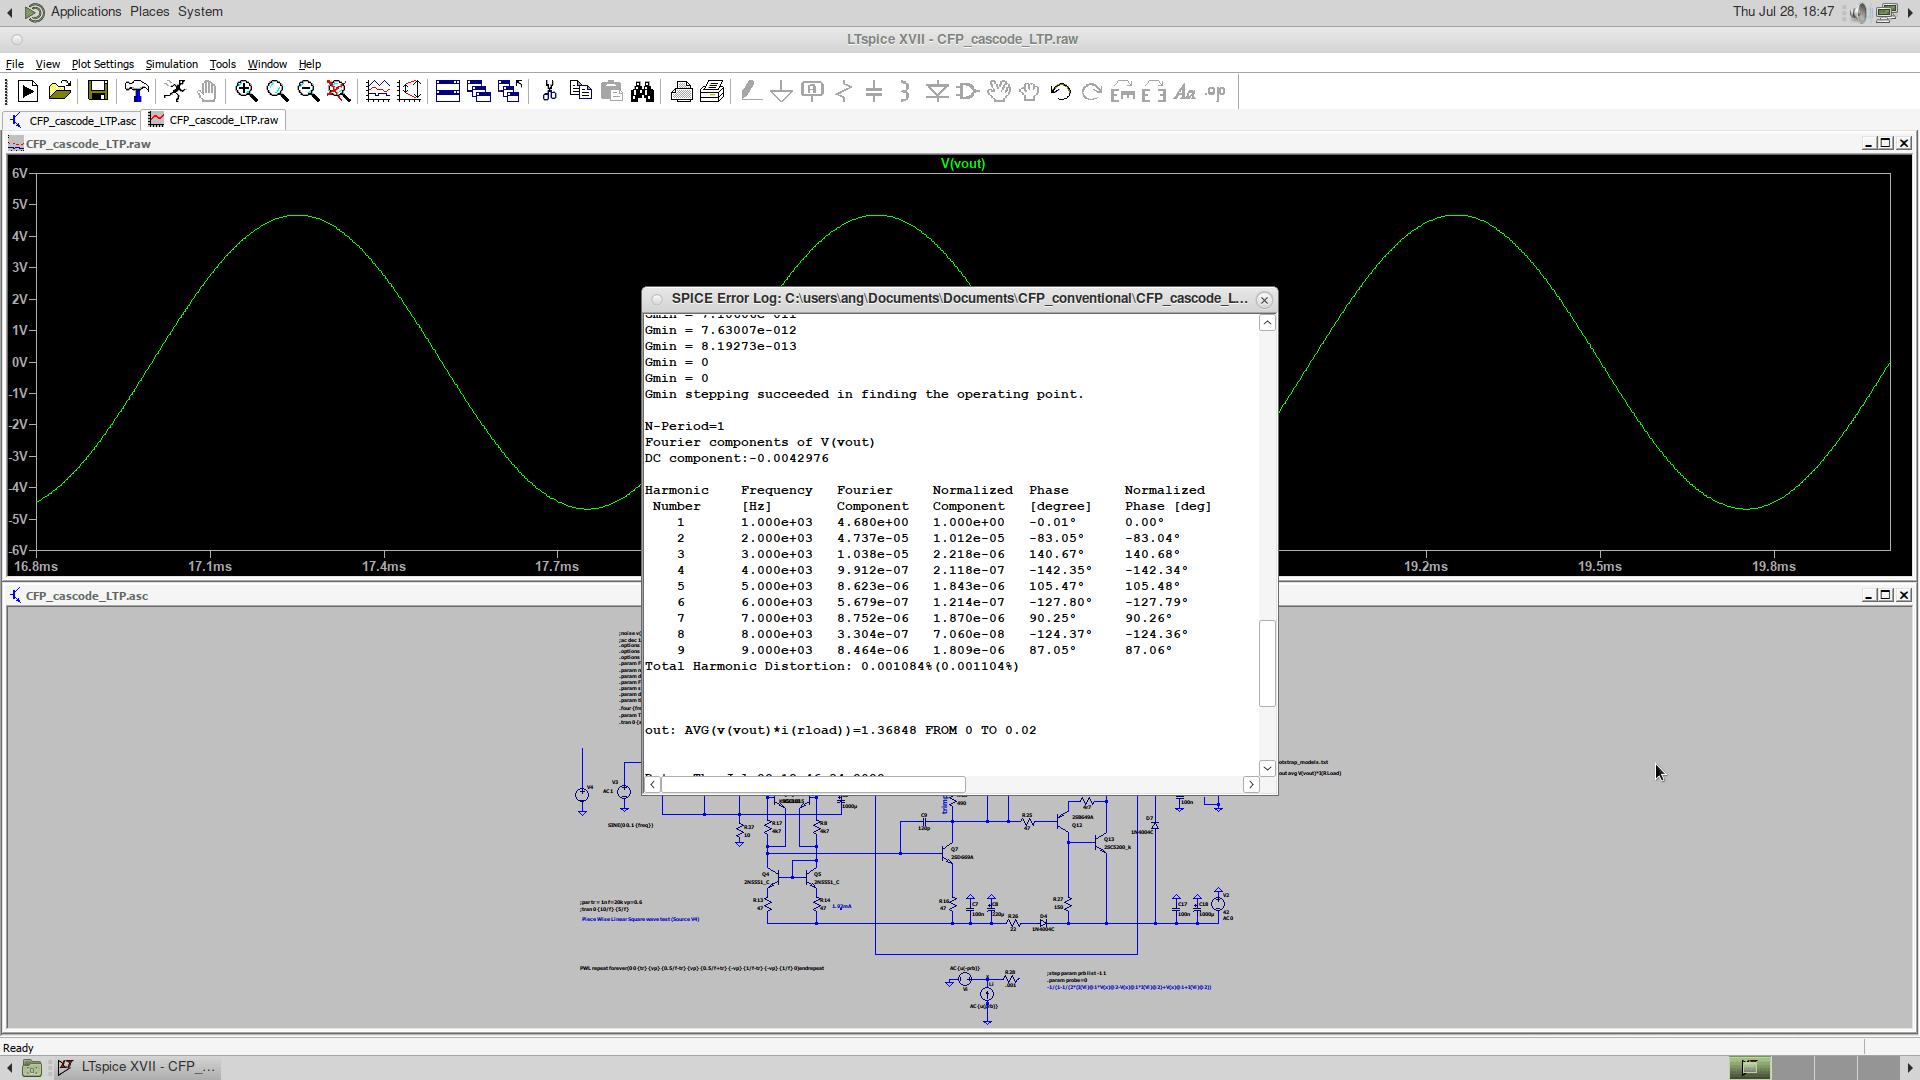Click the network icon in system tray
1920x1080 pixels.
pos(1886,12)
